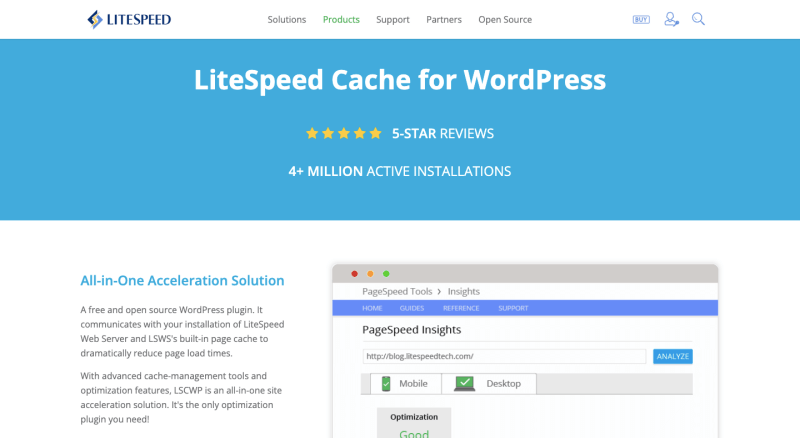Click the Optimization label
The height and width of the screenshot is (438, 800).
point(414,417)
